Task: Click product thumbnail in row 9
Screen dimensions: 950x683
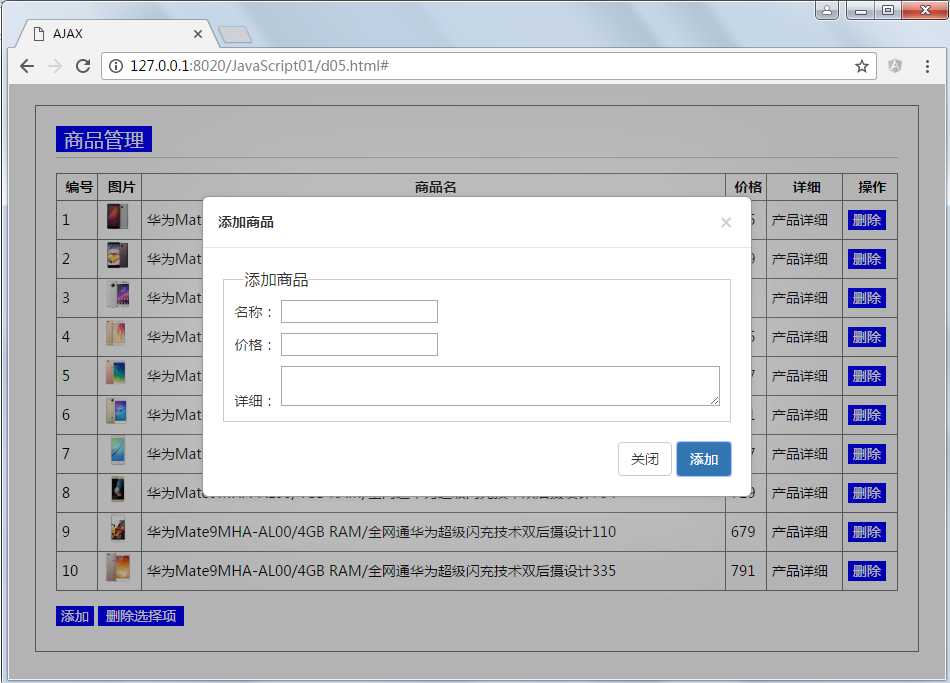Action: pyautogui.click(x=117, y=528)
